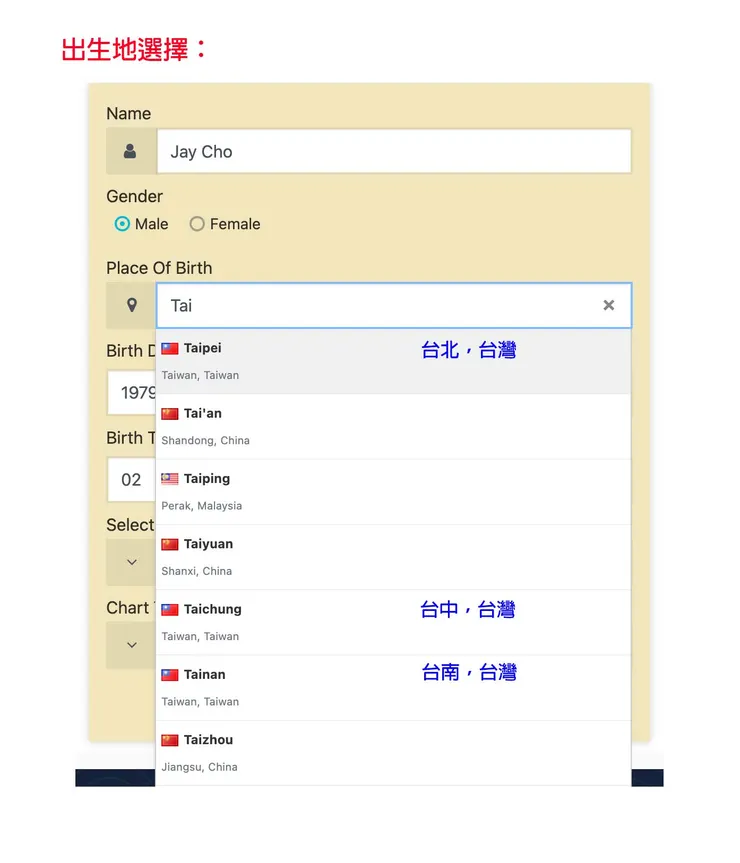Click the Male label text
This screenshot has width=740, height=863.
tap(151, 224)
